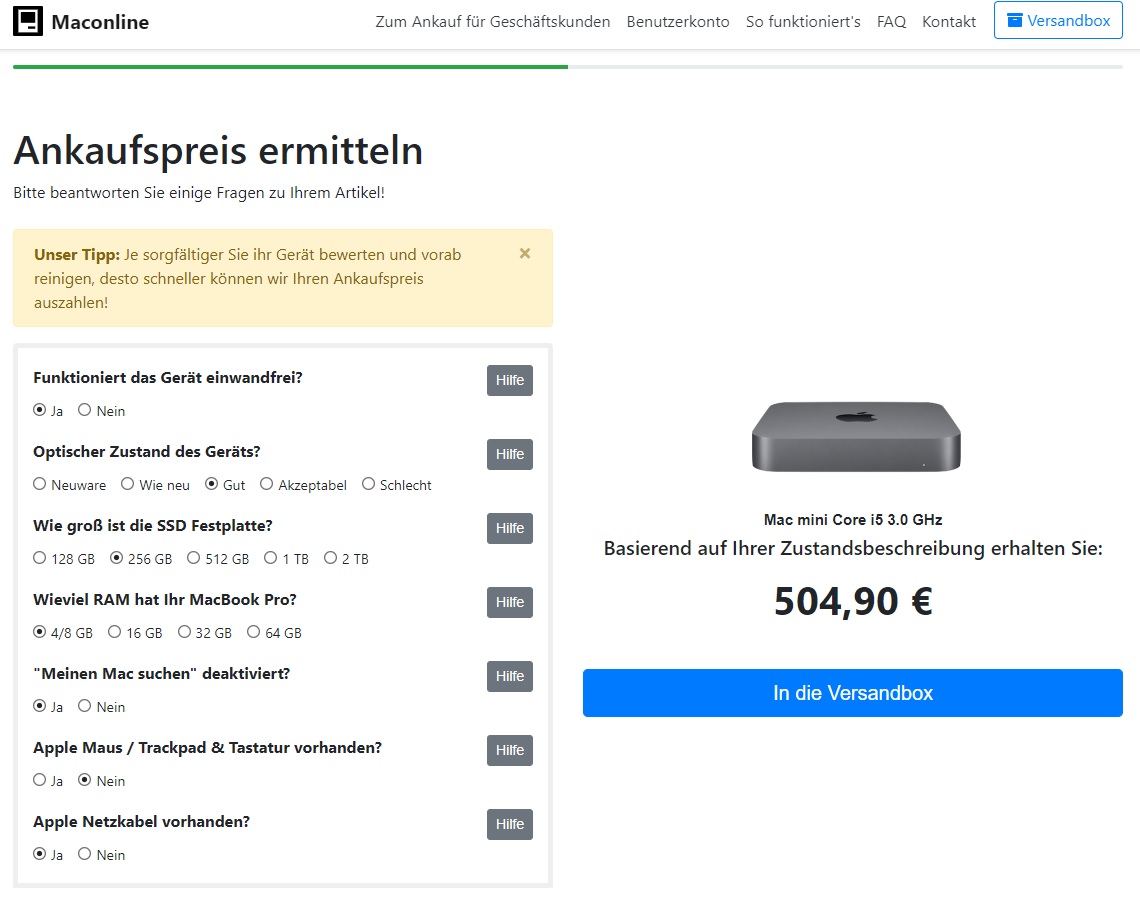Select Nein for device works flawlessly
The width and height of the screenshot is (1140, 908).
(85, 410)
